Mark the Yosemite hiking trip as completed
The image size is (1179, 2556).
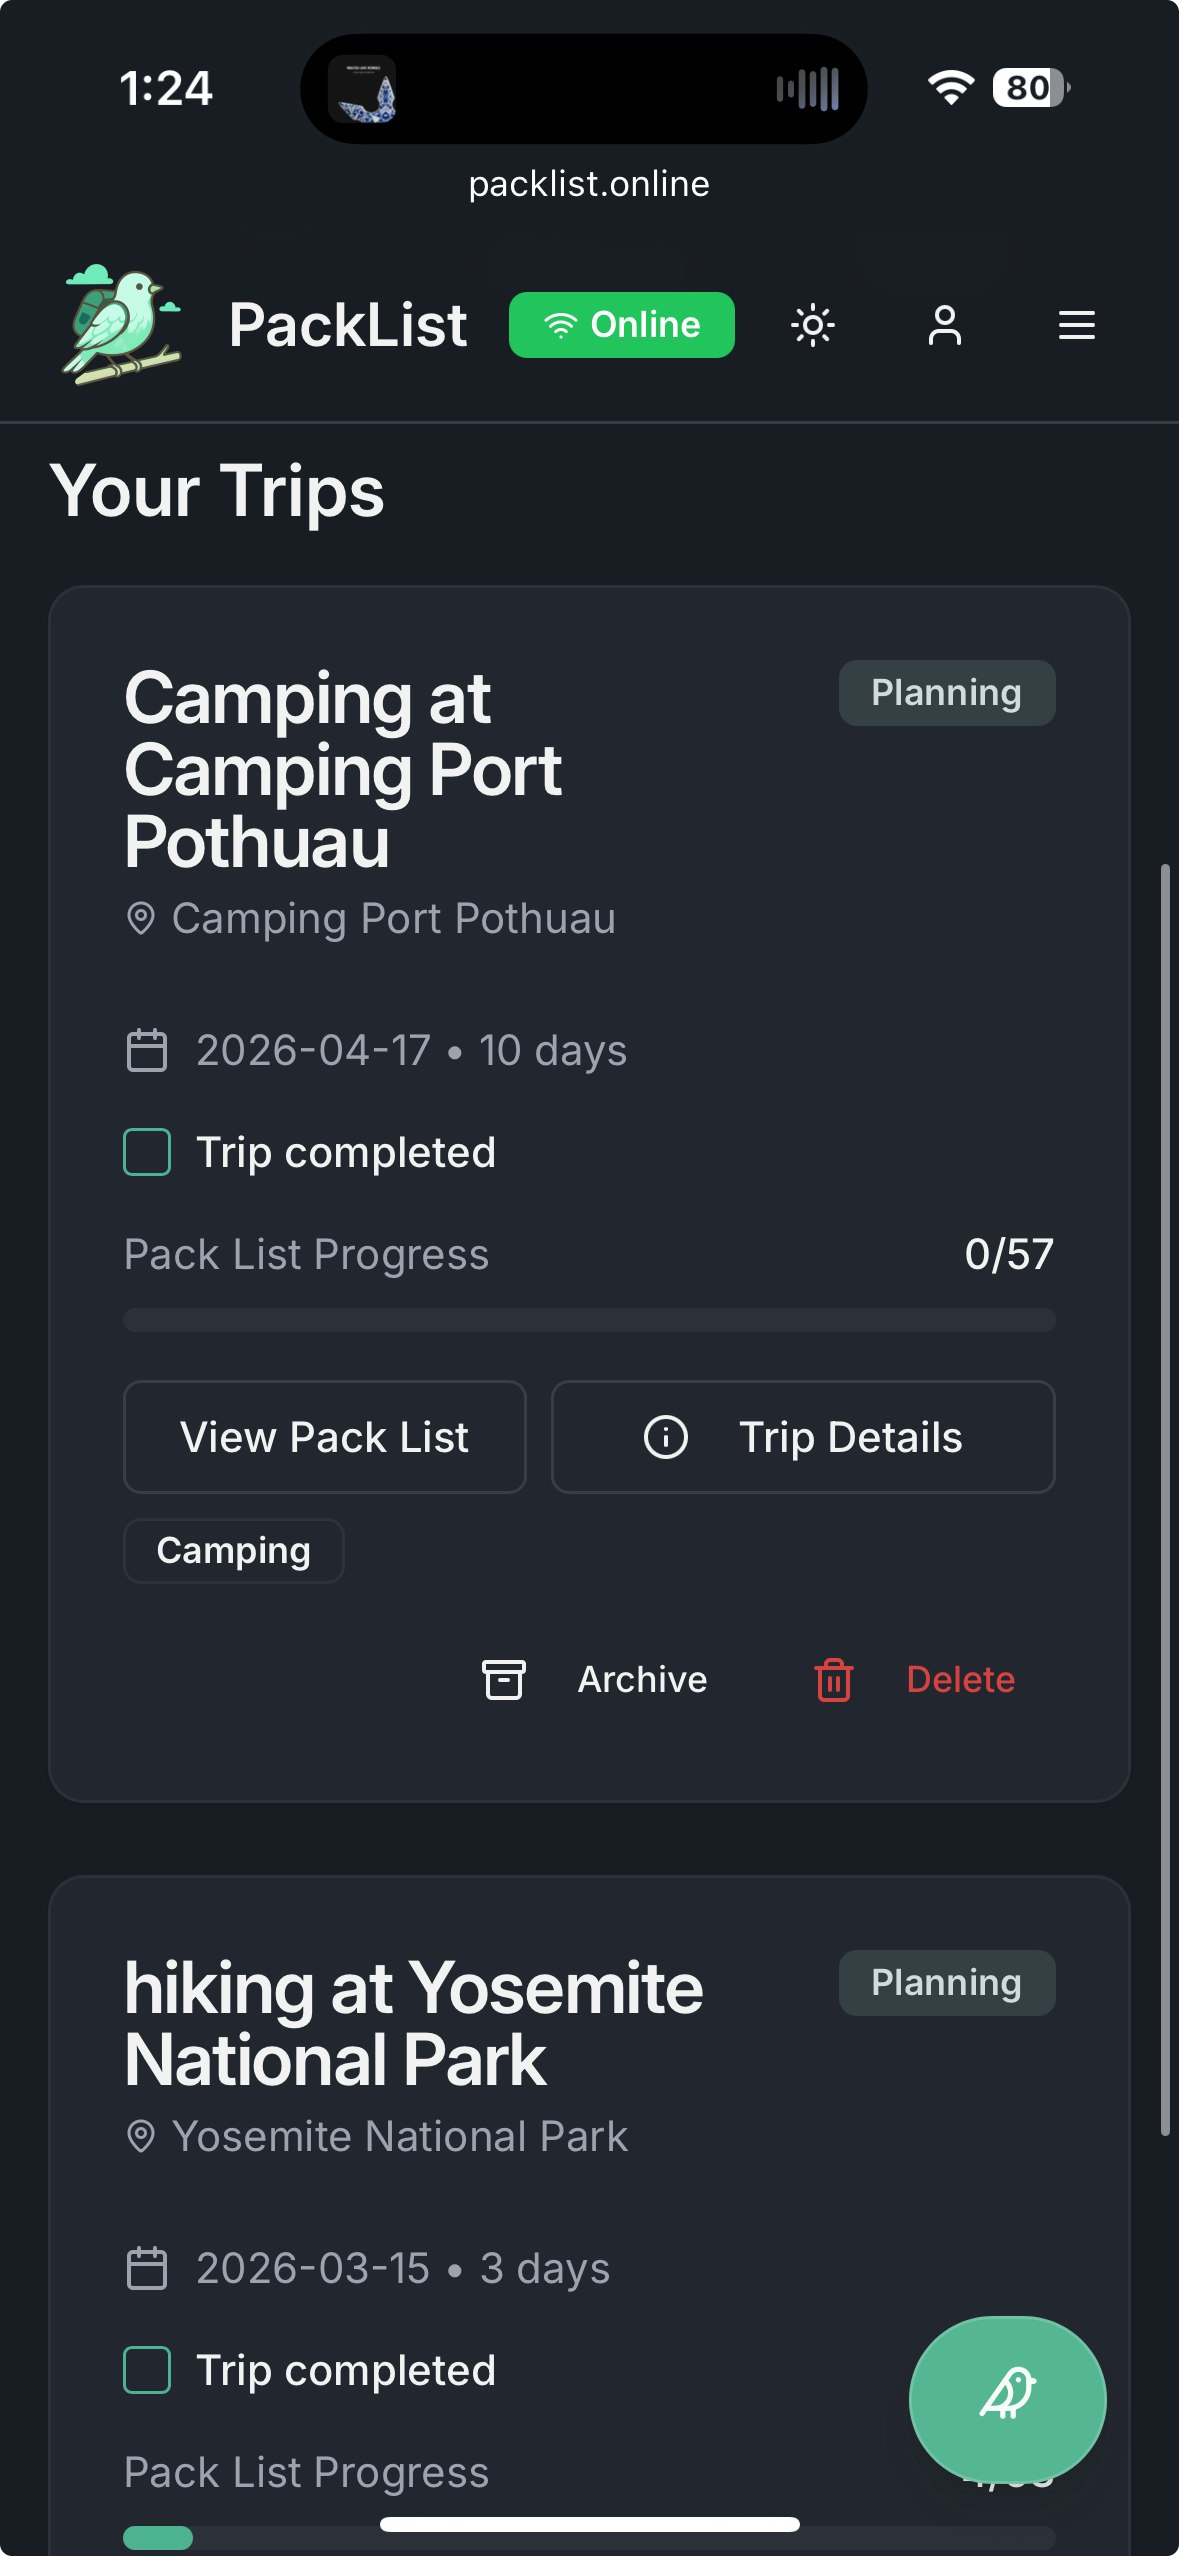146,2369
